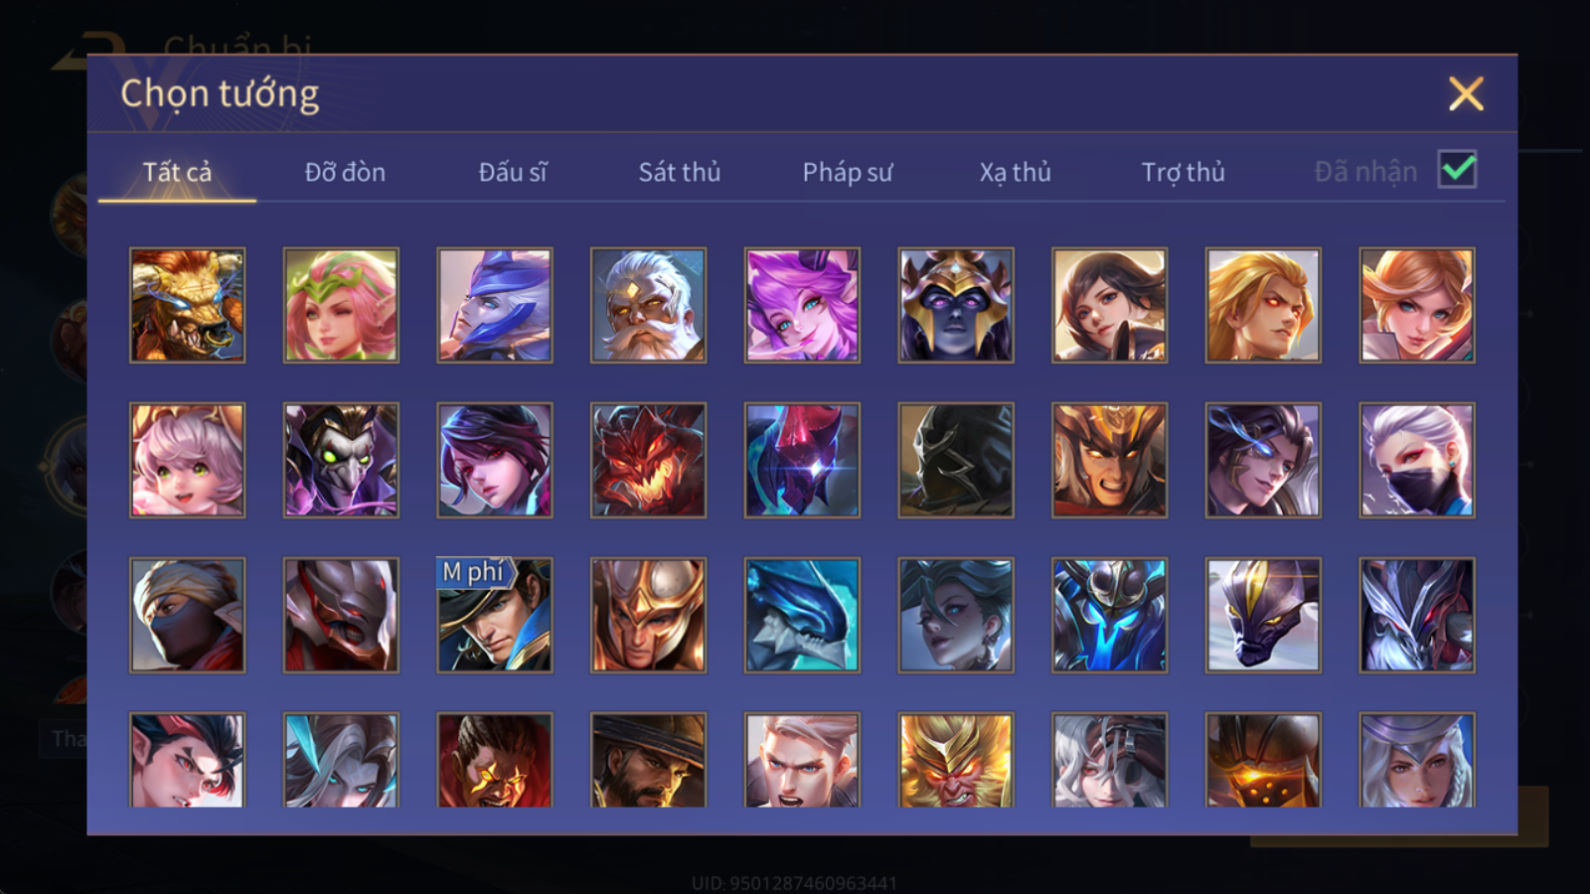Filter heroes by Sát thủ
1590x894 pixels.
point(679,172)
